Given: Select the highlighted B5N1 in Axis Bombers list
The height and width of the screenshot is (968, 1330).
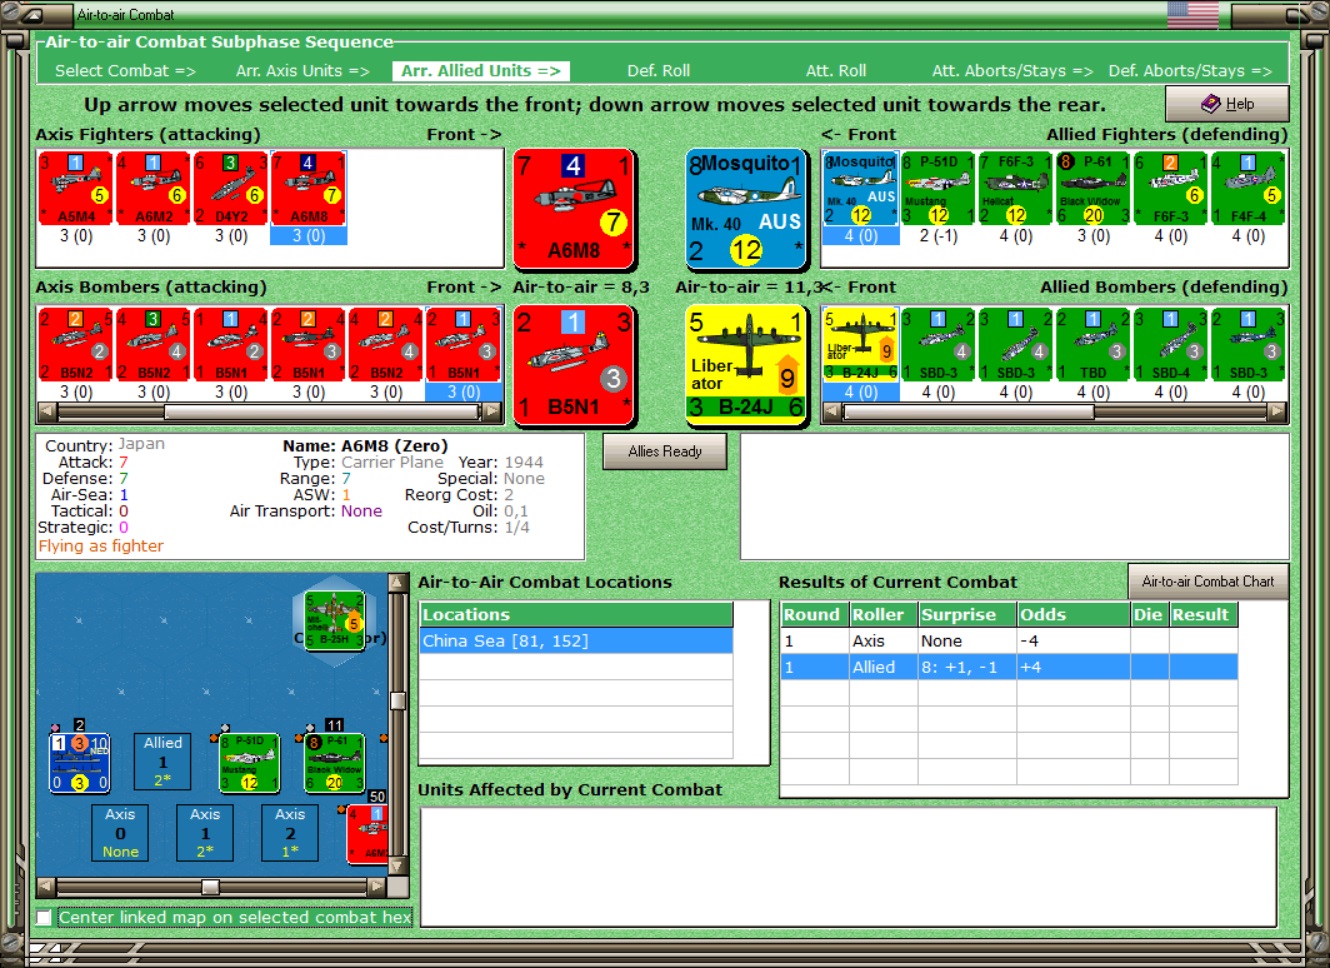Looking at the screenshot, I should (463, 344).
